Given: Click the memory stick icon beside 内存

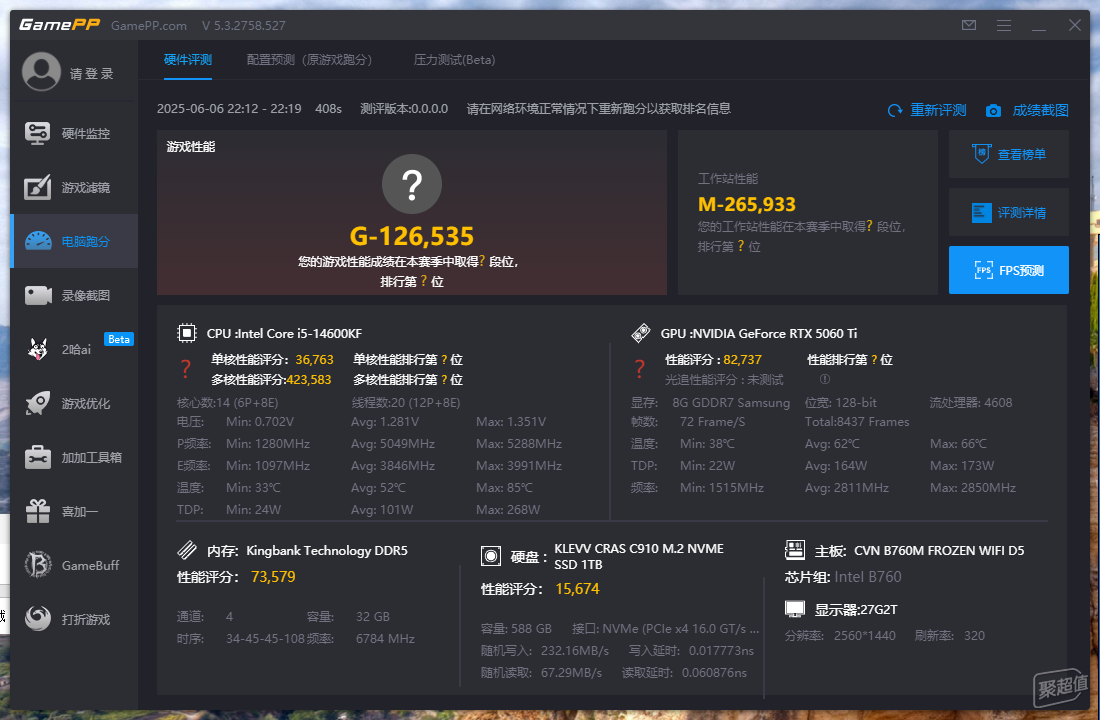Looking at the screenshot, I should tap(187, 550).
